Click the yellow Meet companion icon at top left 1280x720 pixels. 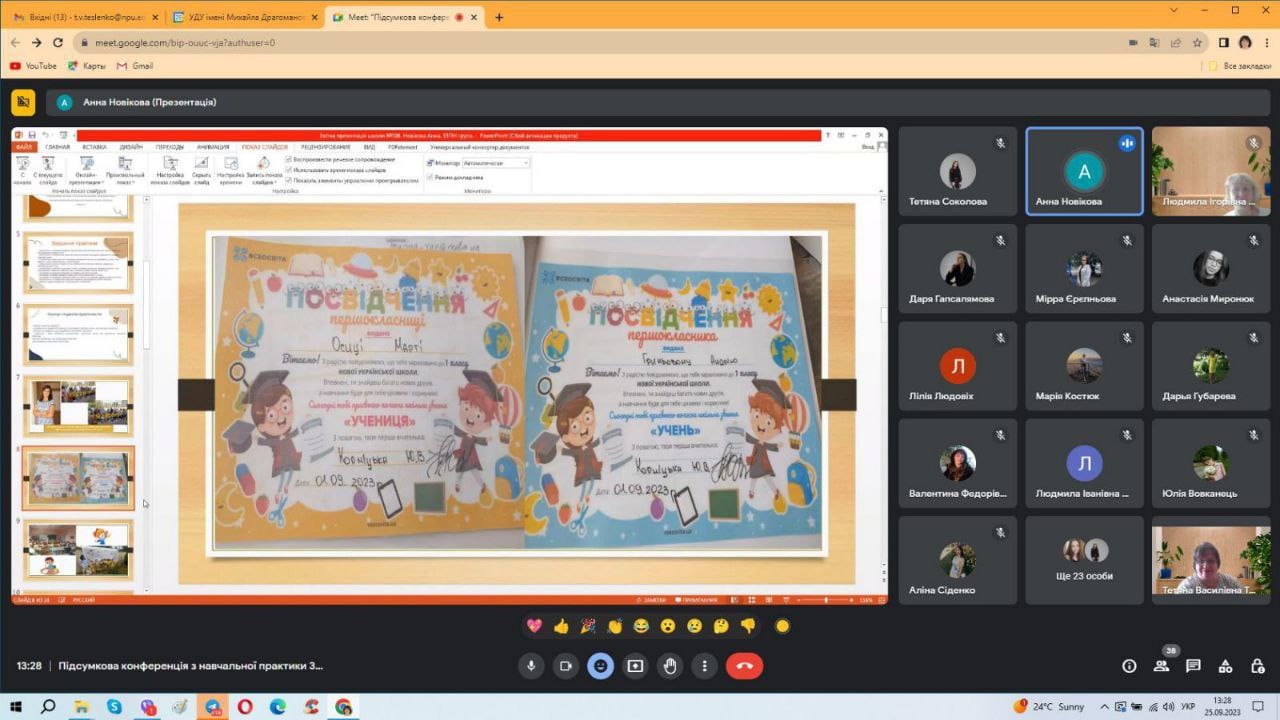tap(24, 102)
